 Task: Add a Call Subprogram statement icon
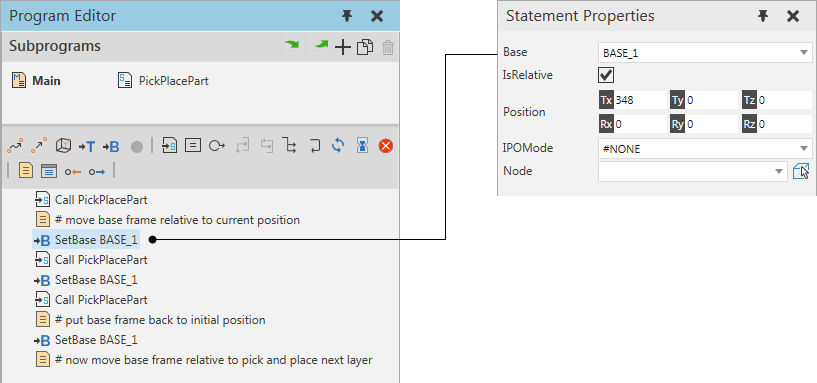coord(169,146)
